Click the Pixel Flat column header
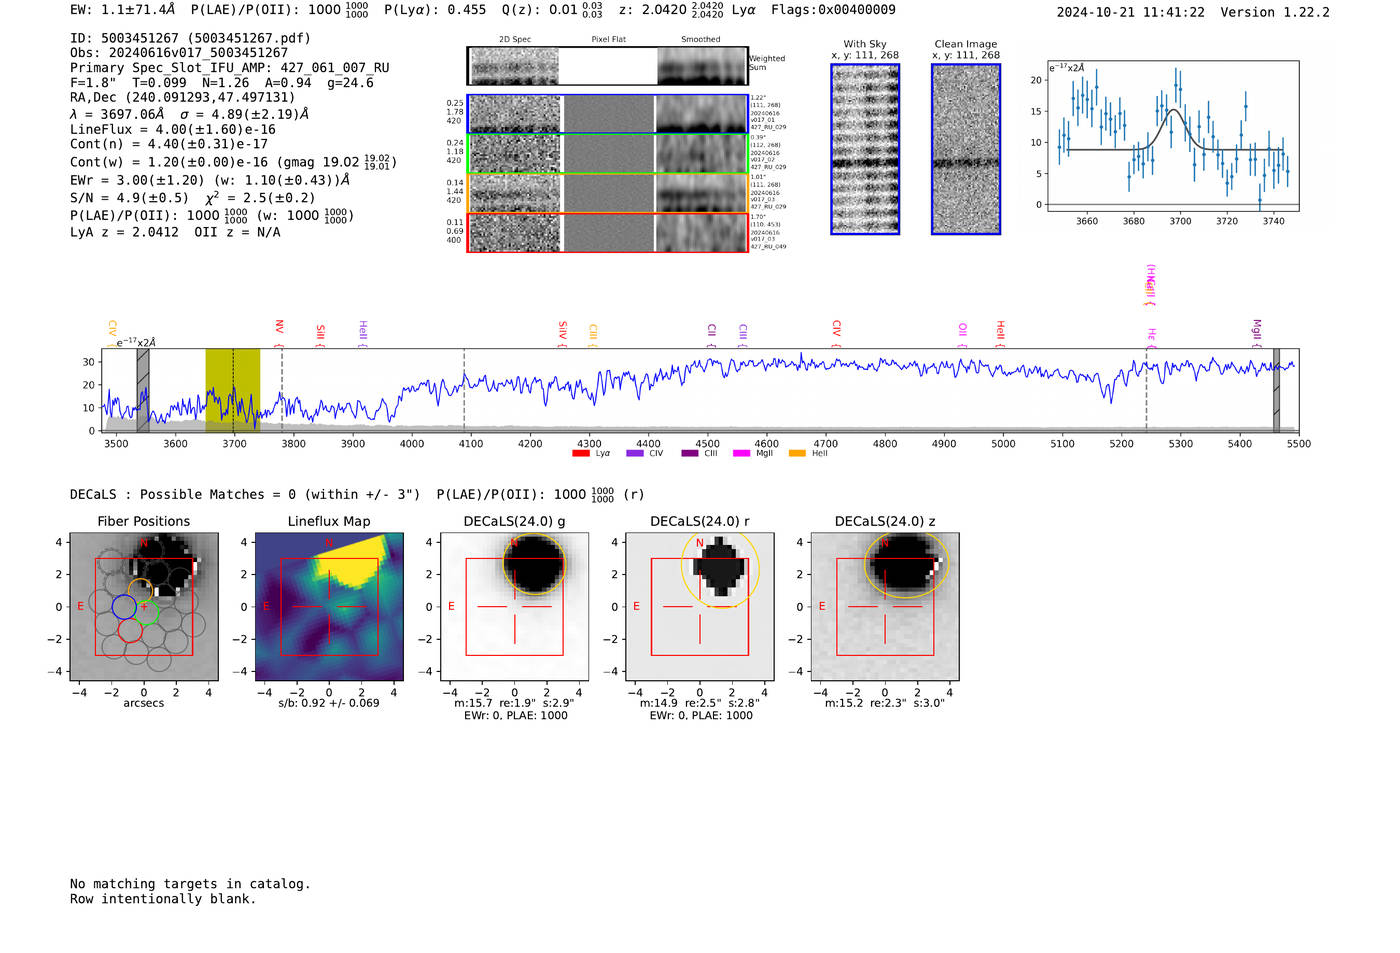 pos(608,40)
